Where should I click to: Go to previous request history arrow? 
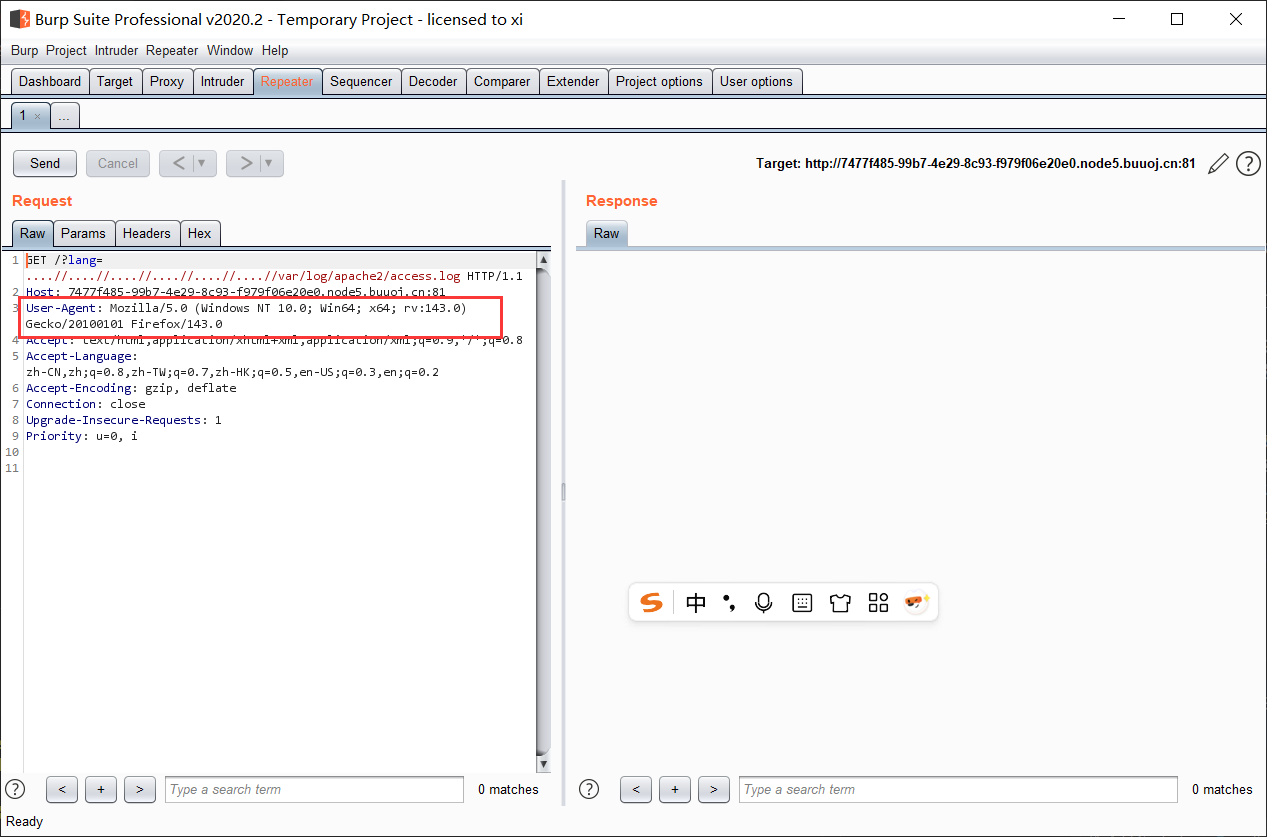178,163
